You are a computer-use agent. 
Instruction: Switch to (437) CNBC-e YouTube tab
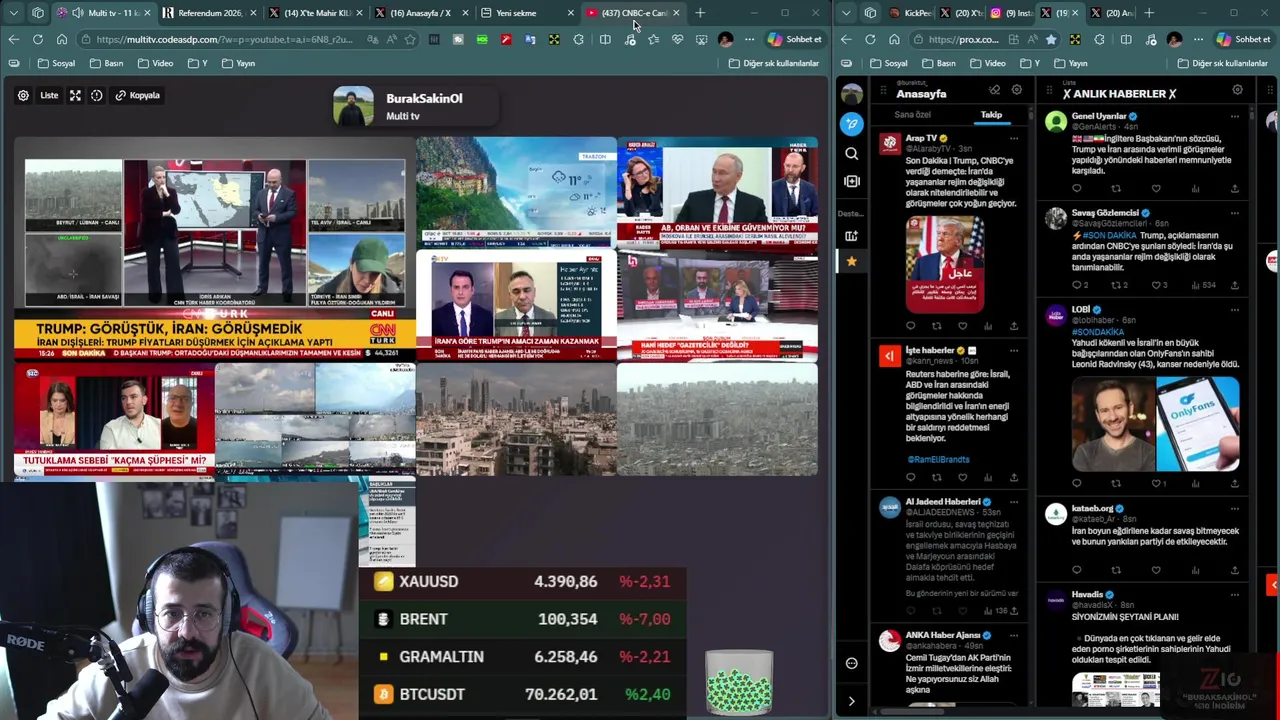[632, 13]
